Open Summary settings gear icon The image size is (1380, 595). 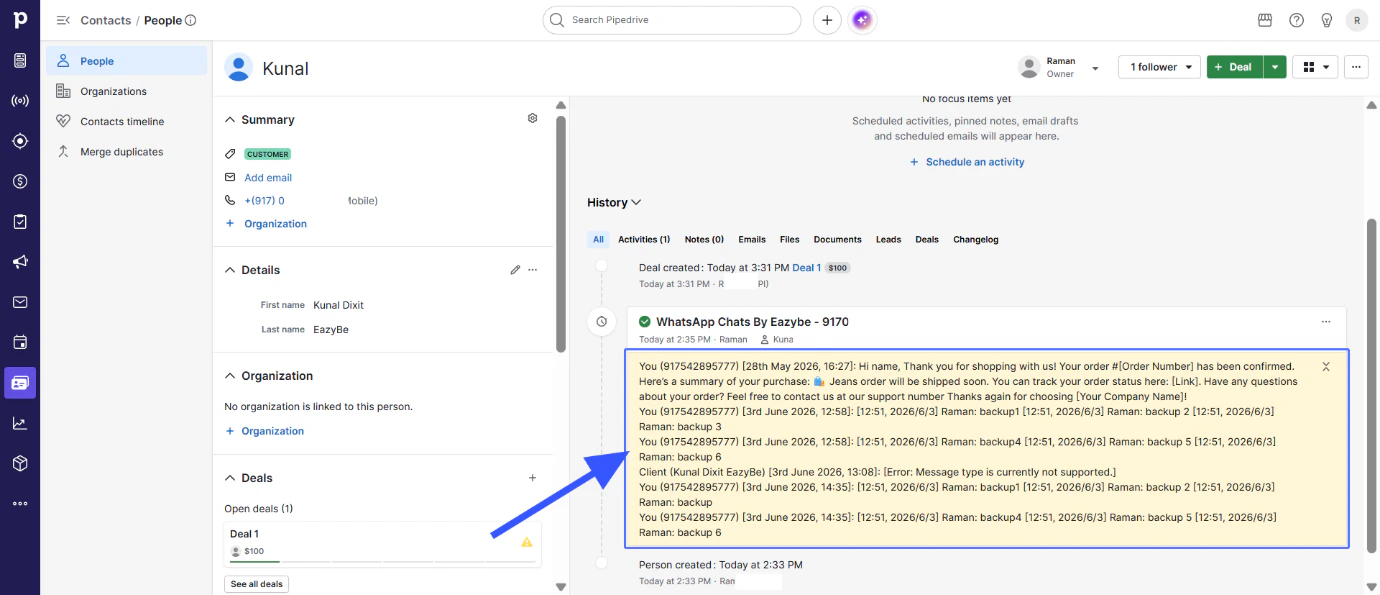pyautogui.click(x=533, y=118)
